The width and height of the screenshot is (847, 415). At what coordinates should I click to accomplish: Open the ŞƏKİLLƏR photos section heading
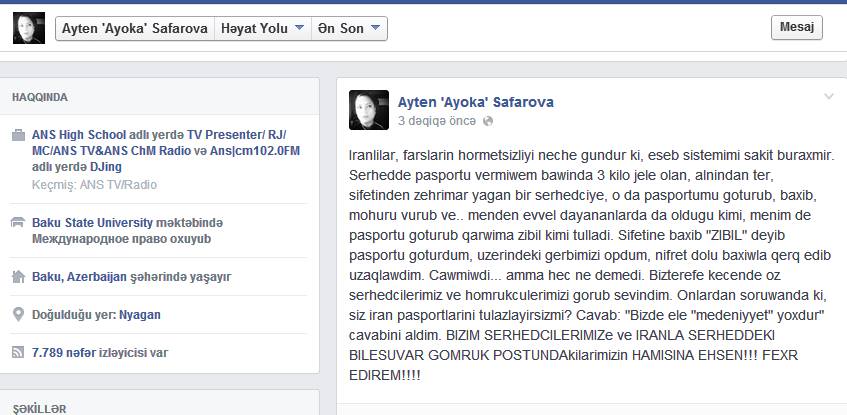[x=39, y=409]
